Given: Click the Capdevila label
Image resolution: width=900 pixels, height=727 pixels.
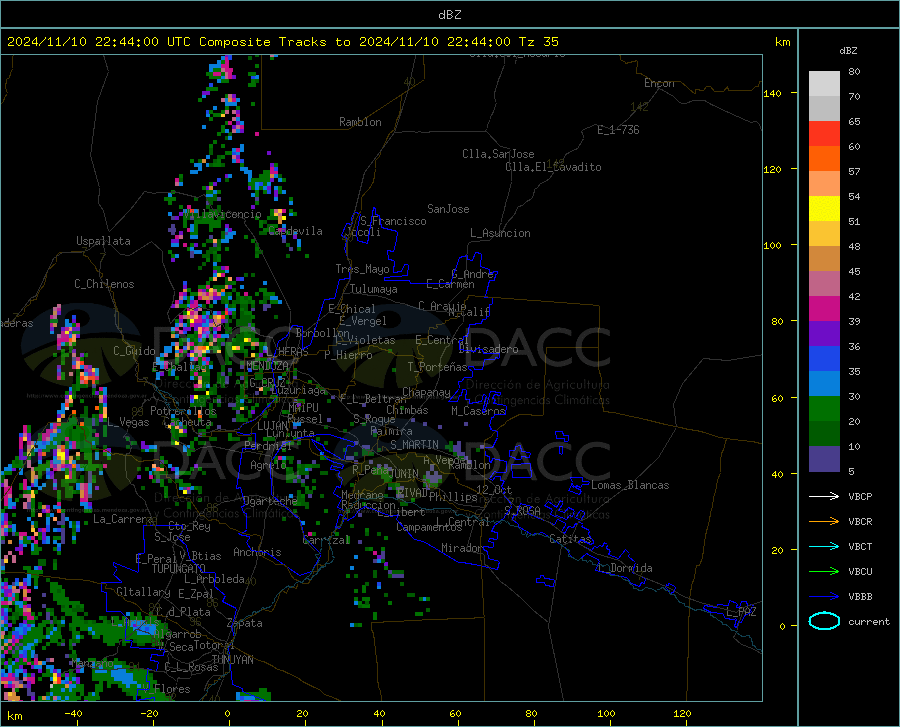Looking at the screenshot, I should pos(295,231).
